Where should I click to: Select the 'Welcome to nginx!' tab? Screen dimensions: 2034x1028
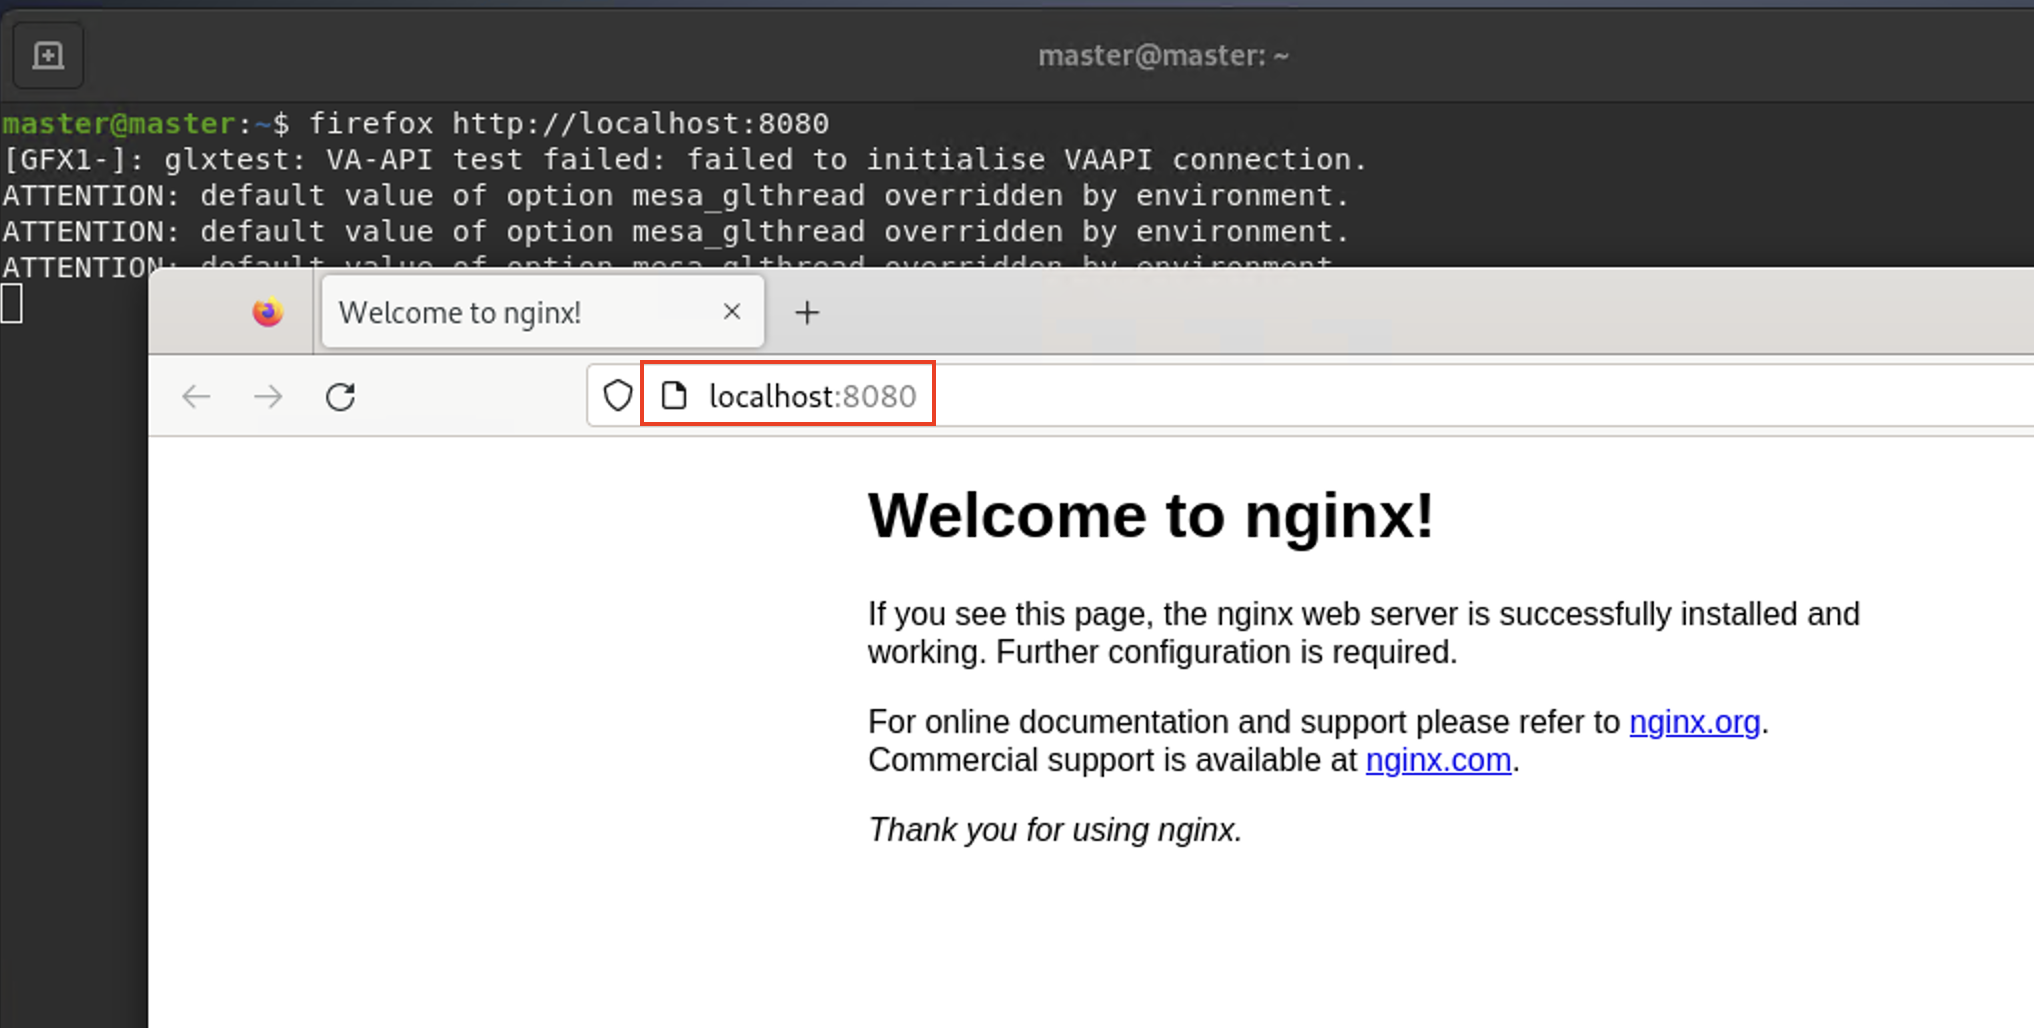tap(543, 312)
